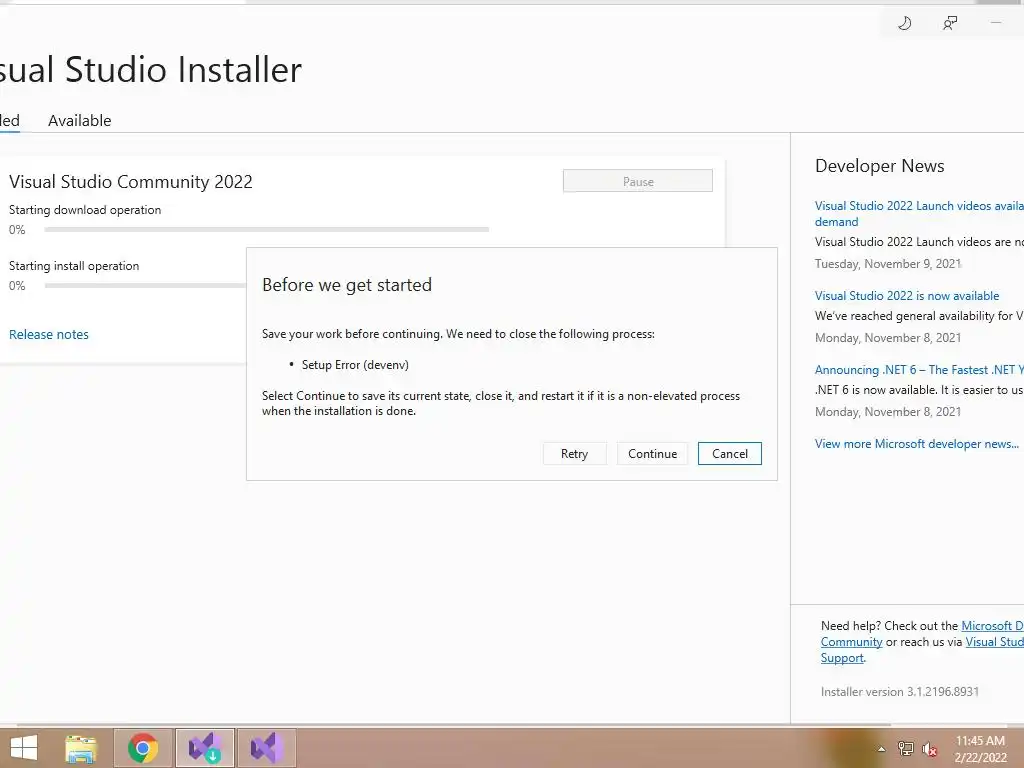Click the Developer News heading
This screenshot has height=768, width=1024.
[879, 166]
